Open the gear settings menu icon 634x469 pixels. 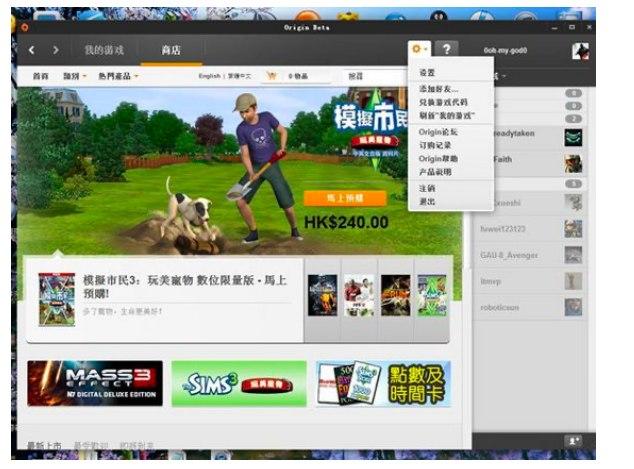coord(418,49)
